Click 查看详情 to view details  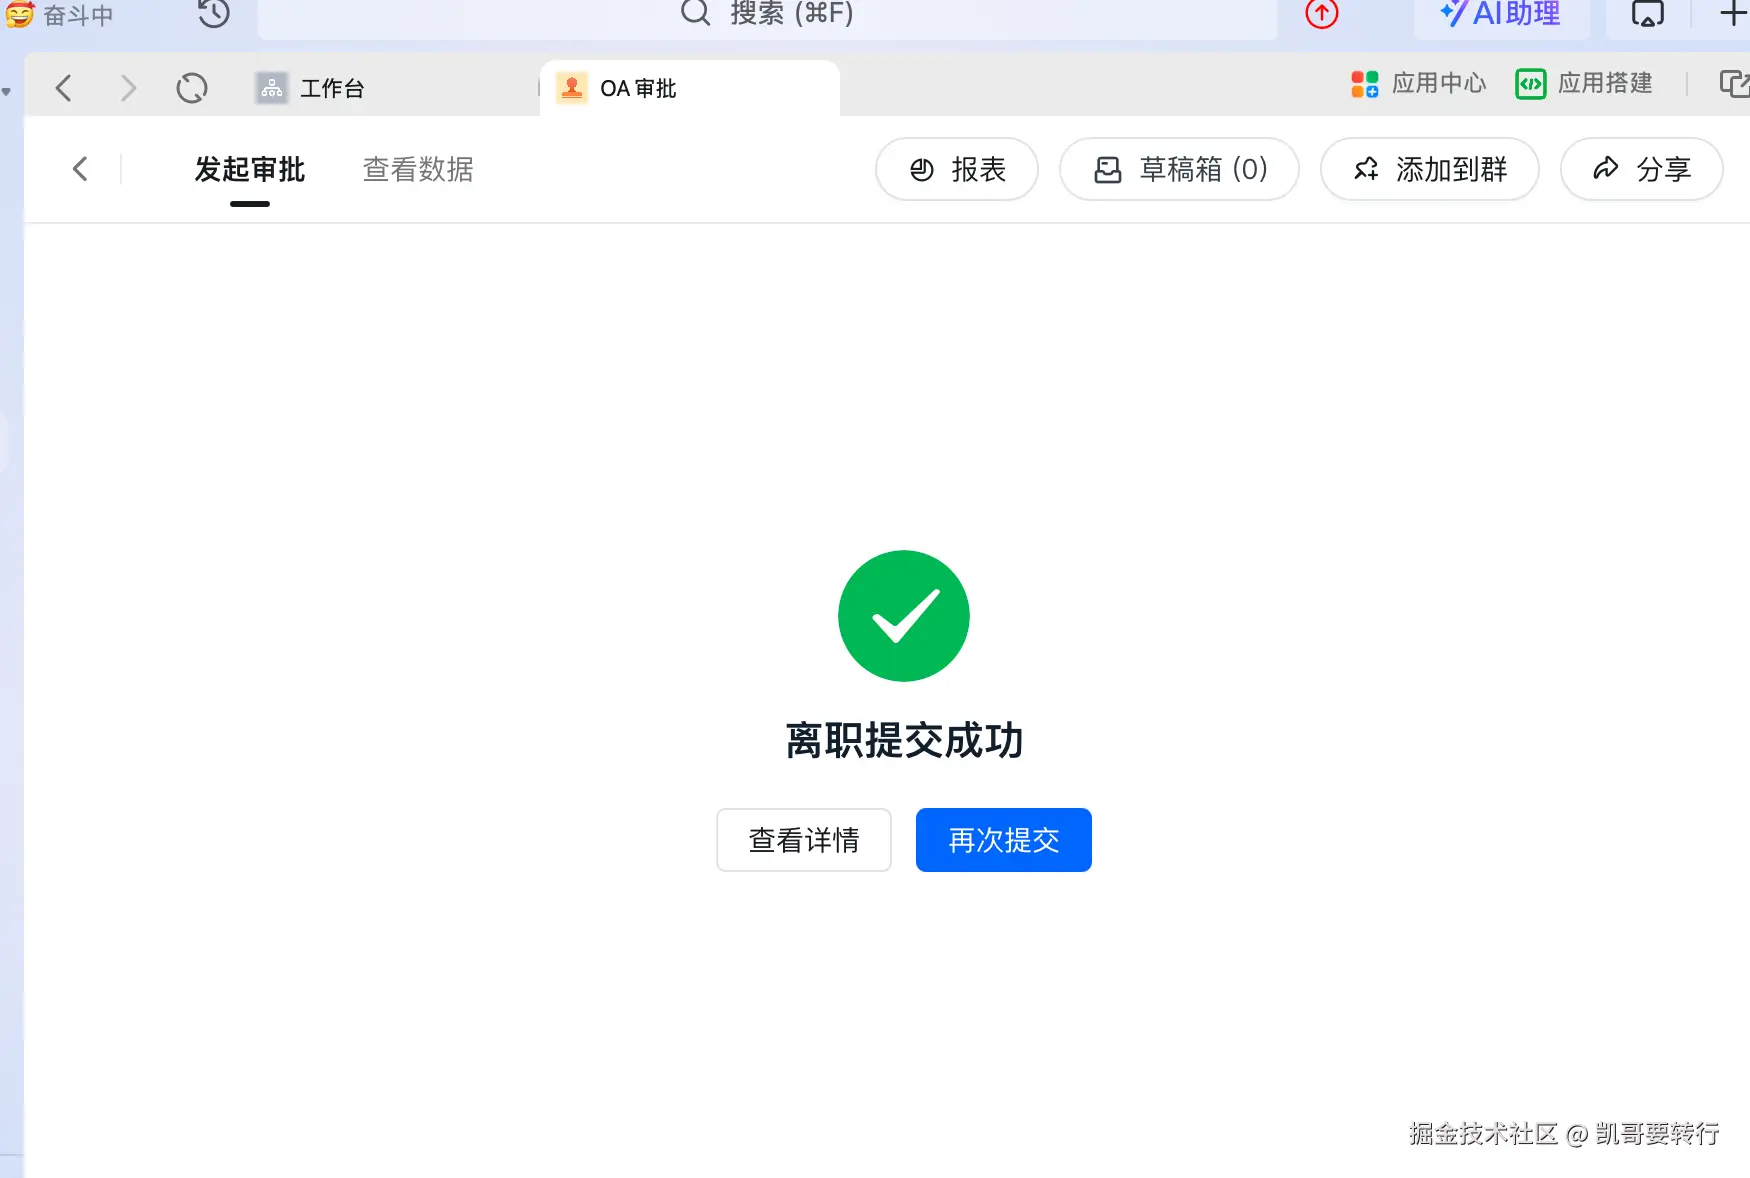tap(803, 840)
